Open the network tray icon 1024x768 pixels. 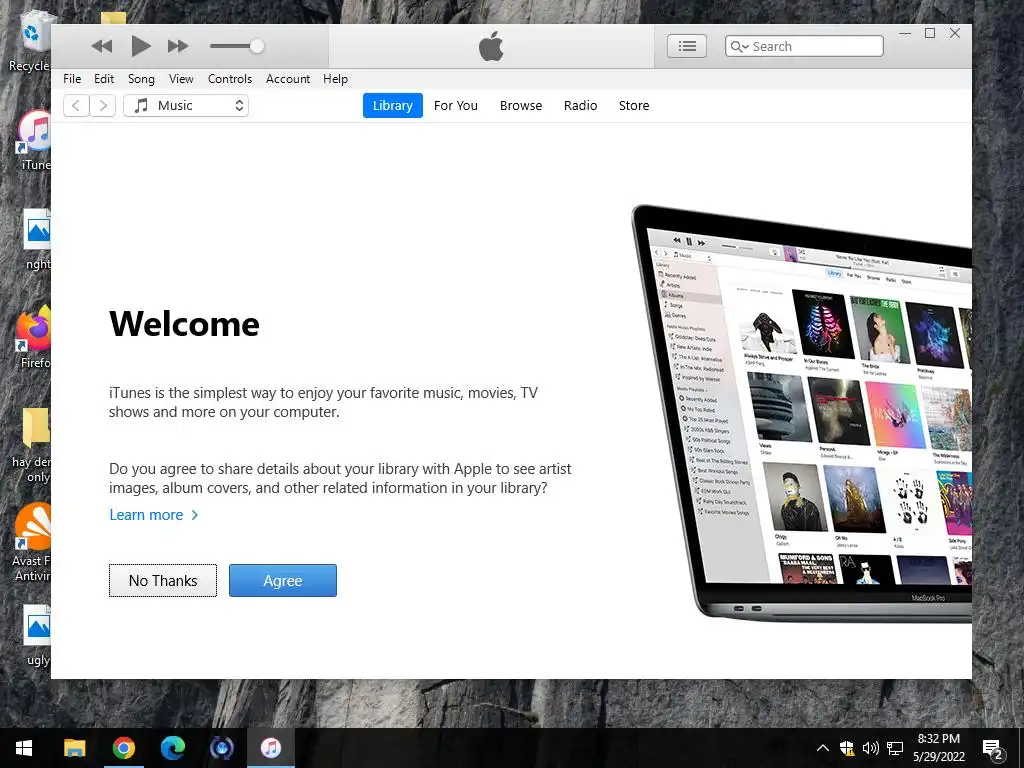coord(895,748)
